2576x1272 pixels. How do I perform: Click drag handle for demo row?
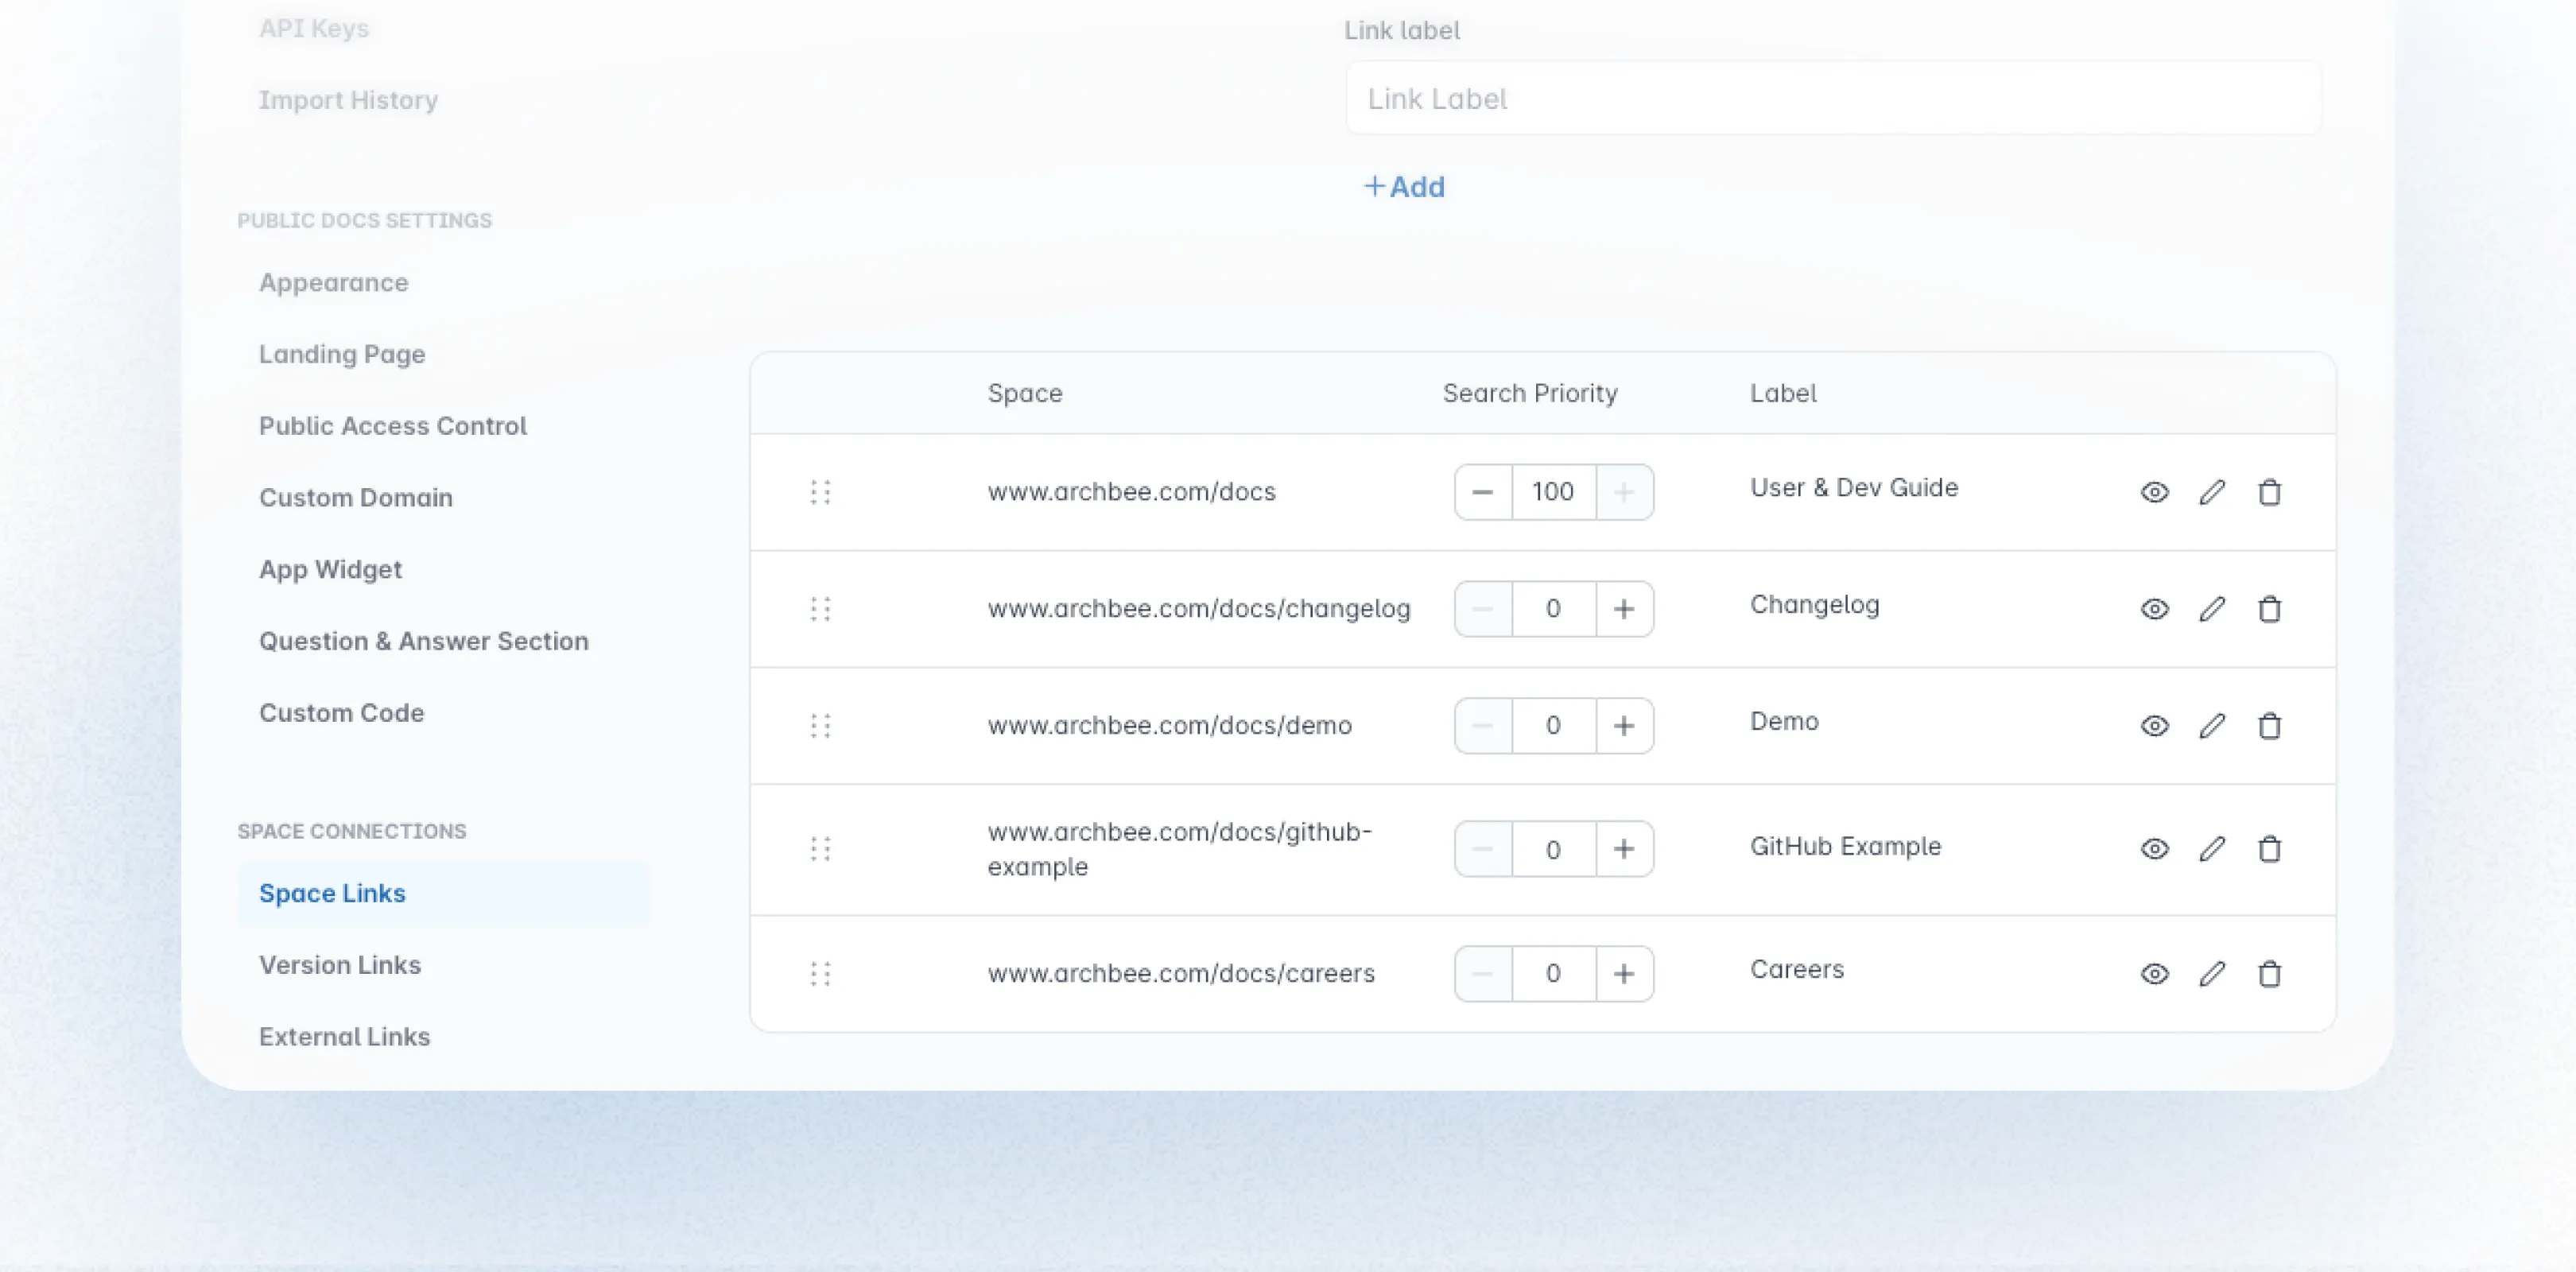point(820,726)
